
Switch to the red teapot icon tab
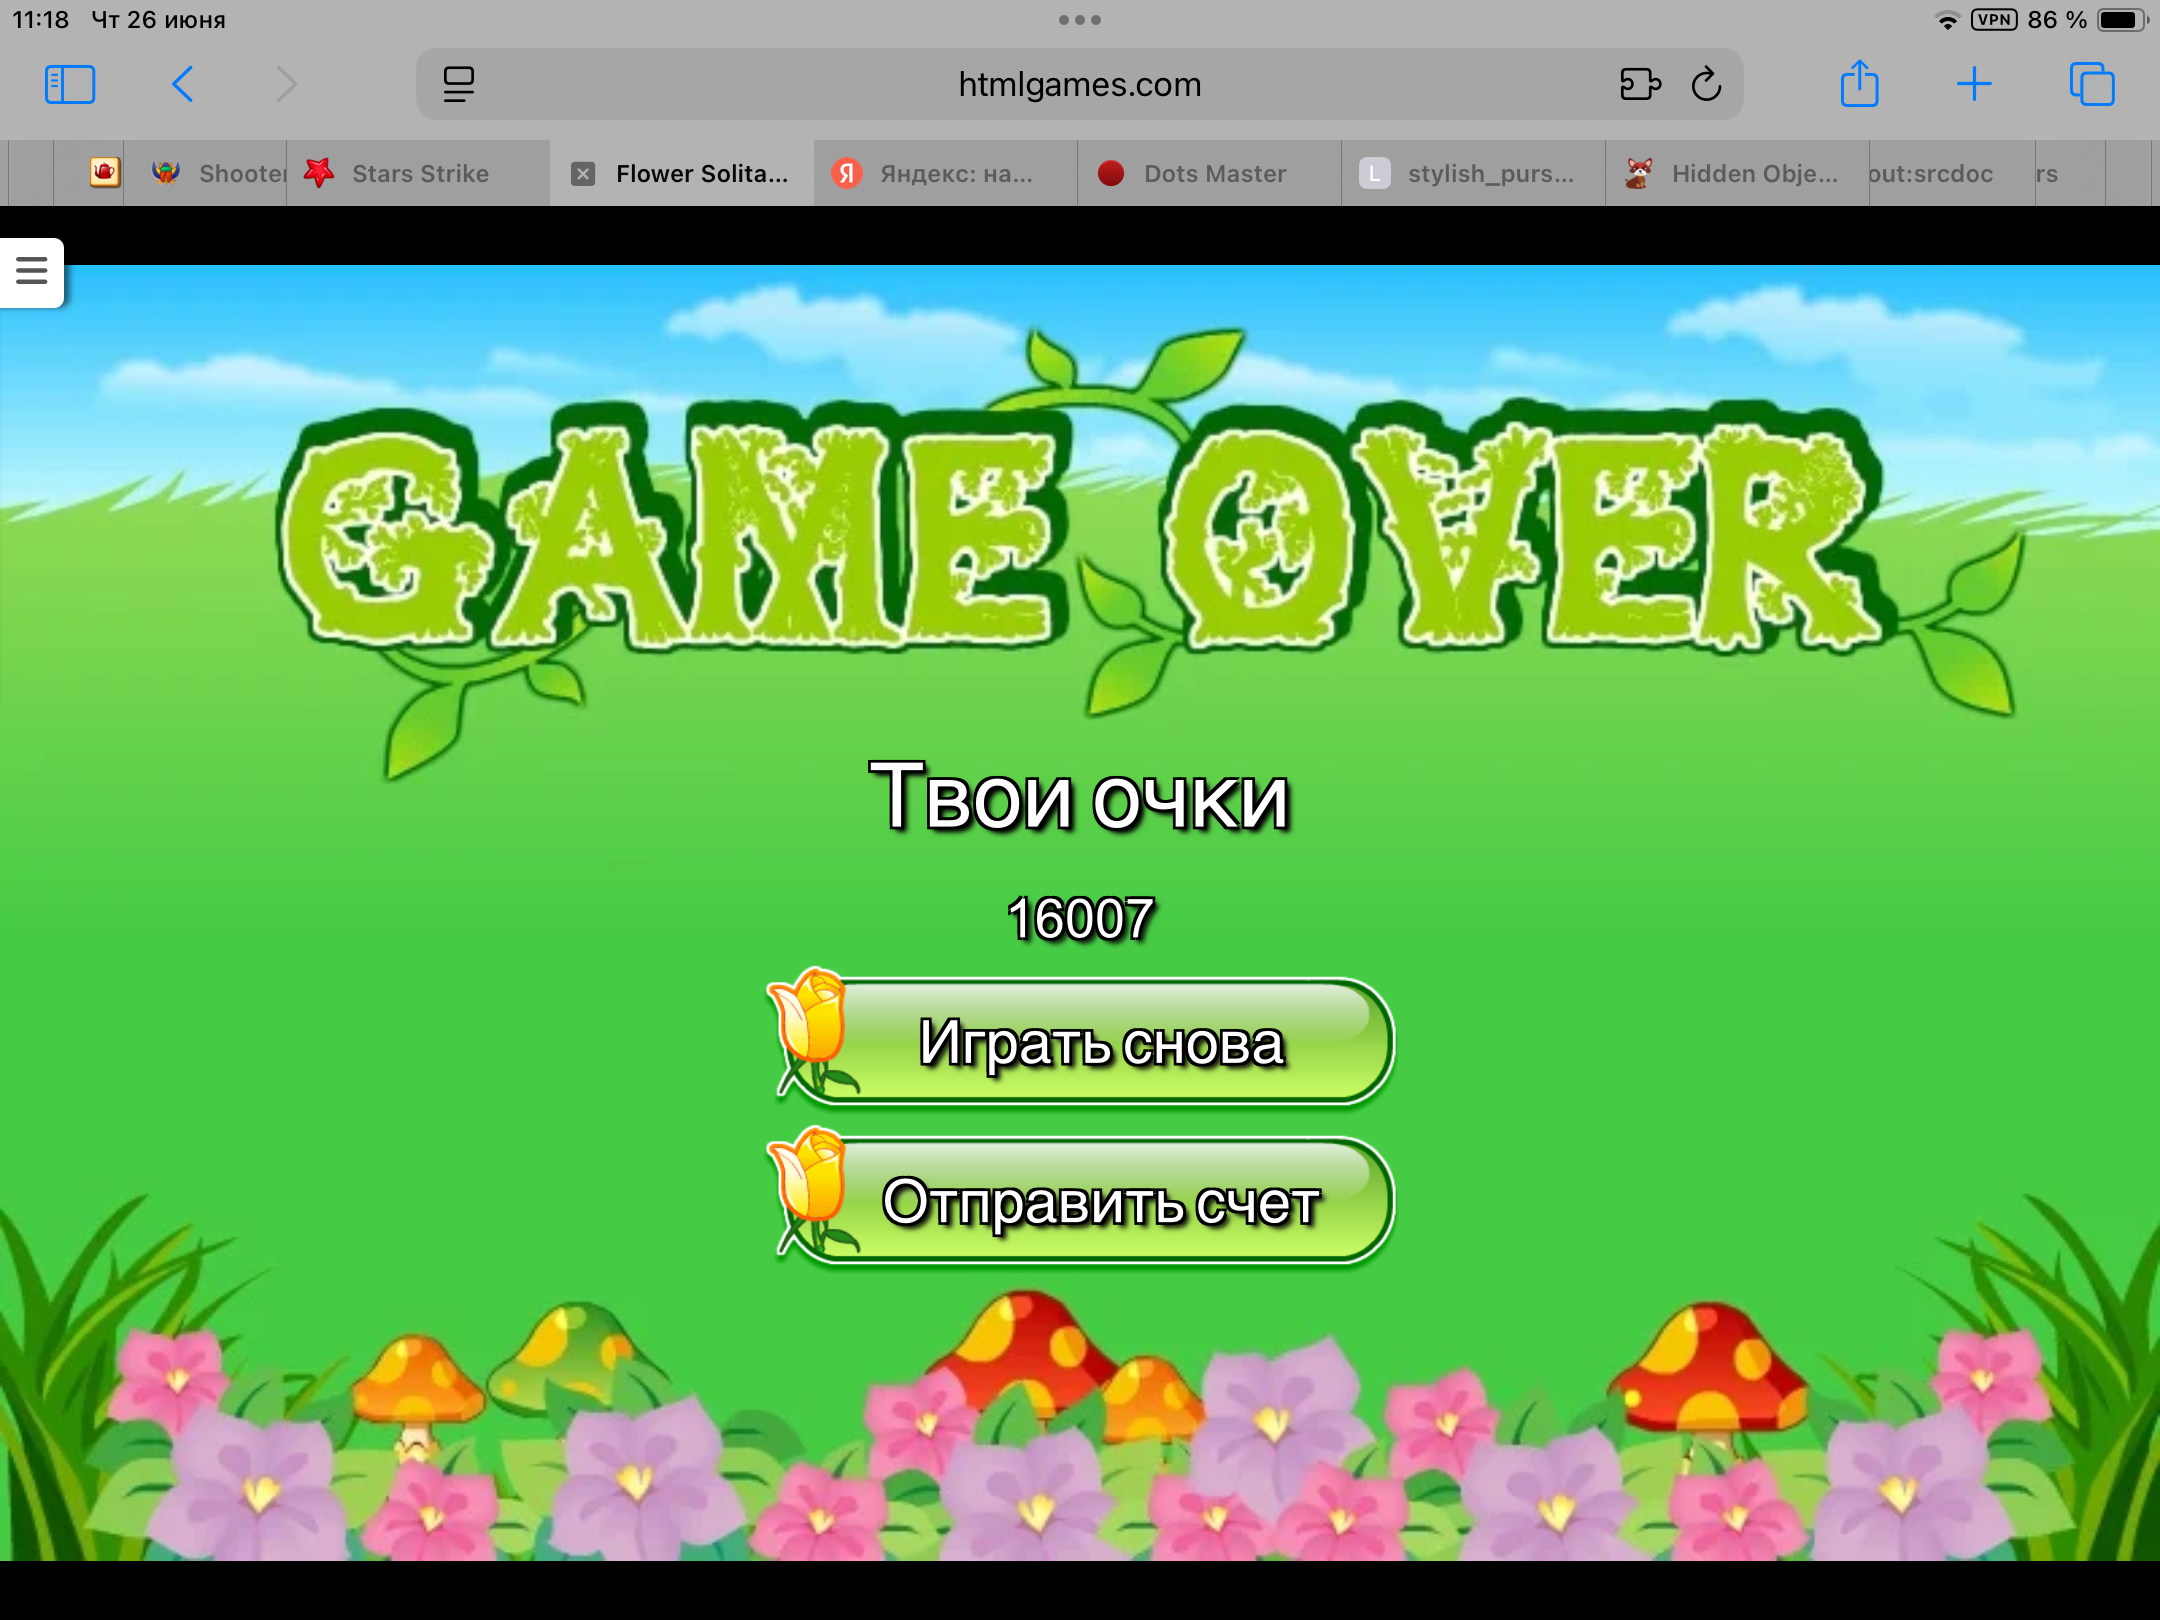(x=104, y=173)
